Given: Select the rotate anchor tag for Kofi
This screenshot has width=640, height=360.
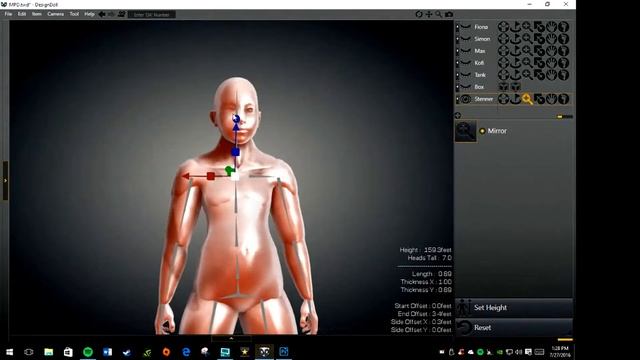Looking at the screenshot, I should (x=515, y=63).
